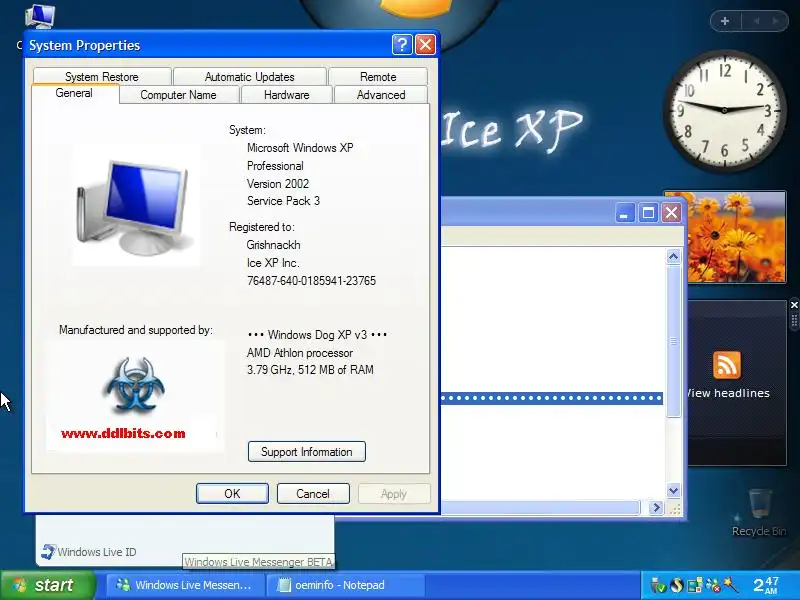Click the green sidebar gadgets tray icon
Image resolution: width=800 pixels, height=600 pixels.
click(x=694, y=585)
